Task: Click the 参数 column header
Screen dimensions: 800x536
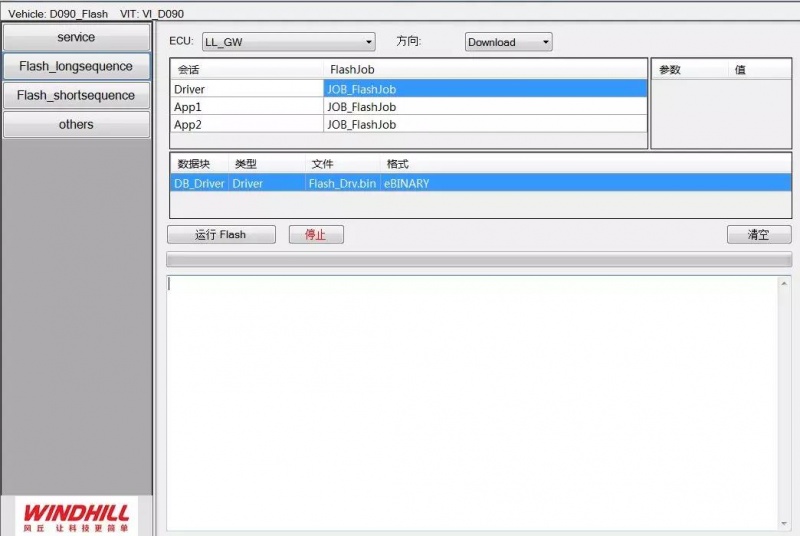Action: (690, 70)
